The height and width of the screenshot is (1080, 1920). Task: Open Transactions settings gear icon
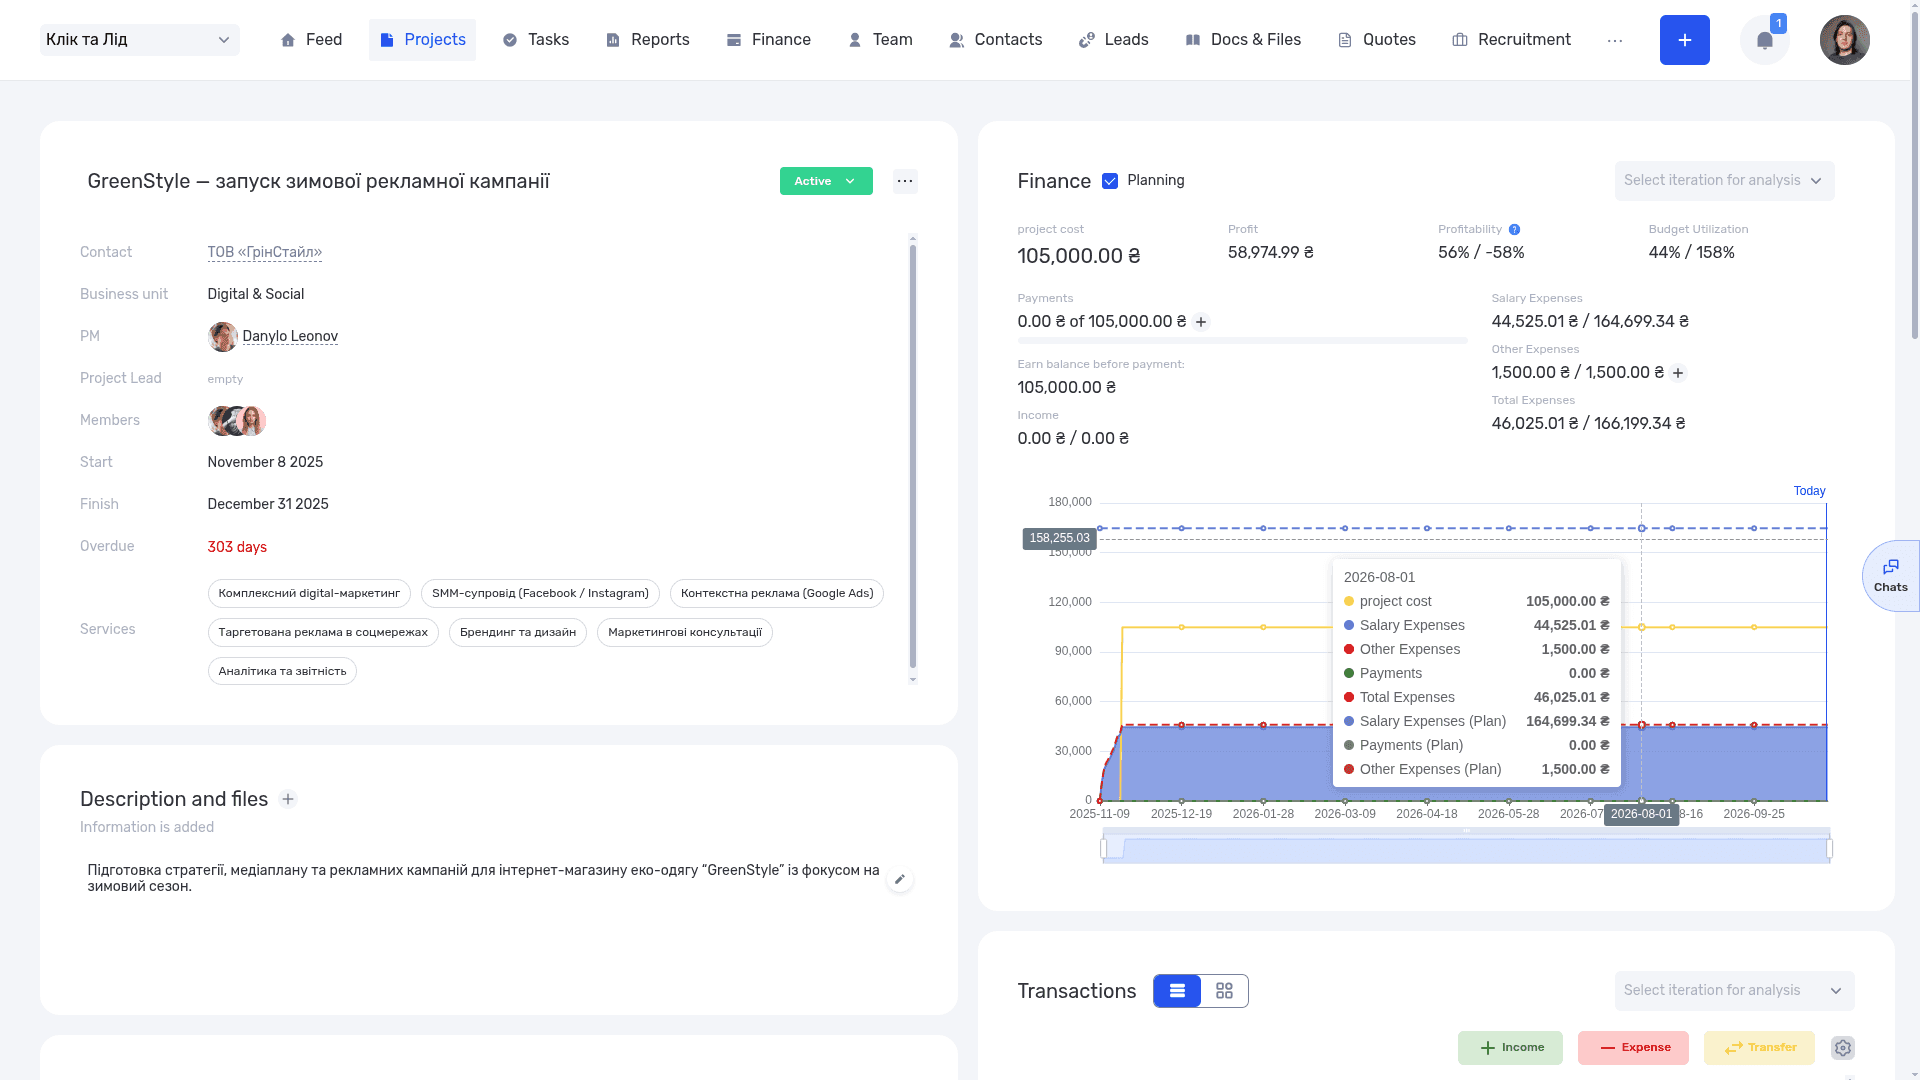(x=1843, y=1048)
